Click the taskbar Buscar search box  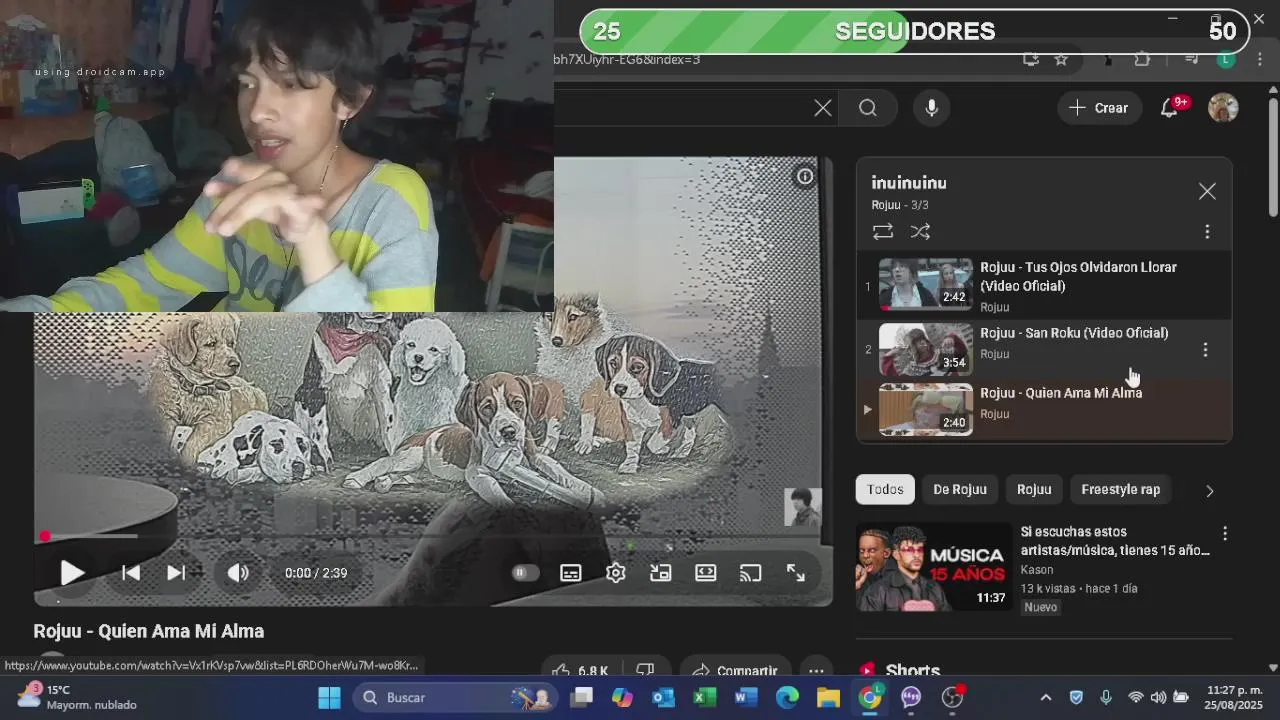point(455,697)
